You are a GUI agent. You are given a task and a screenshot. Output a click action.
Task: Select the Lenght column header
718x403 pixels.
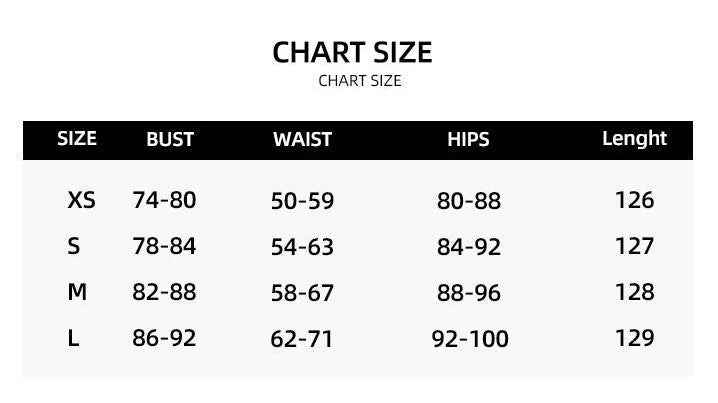pyautogui.click(x=634, y=139)
